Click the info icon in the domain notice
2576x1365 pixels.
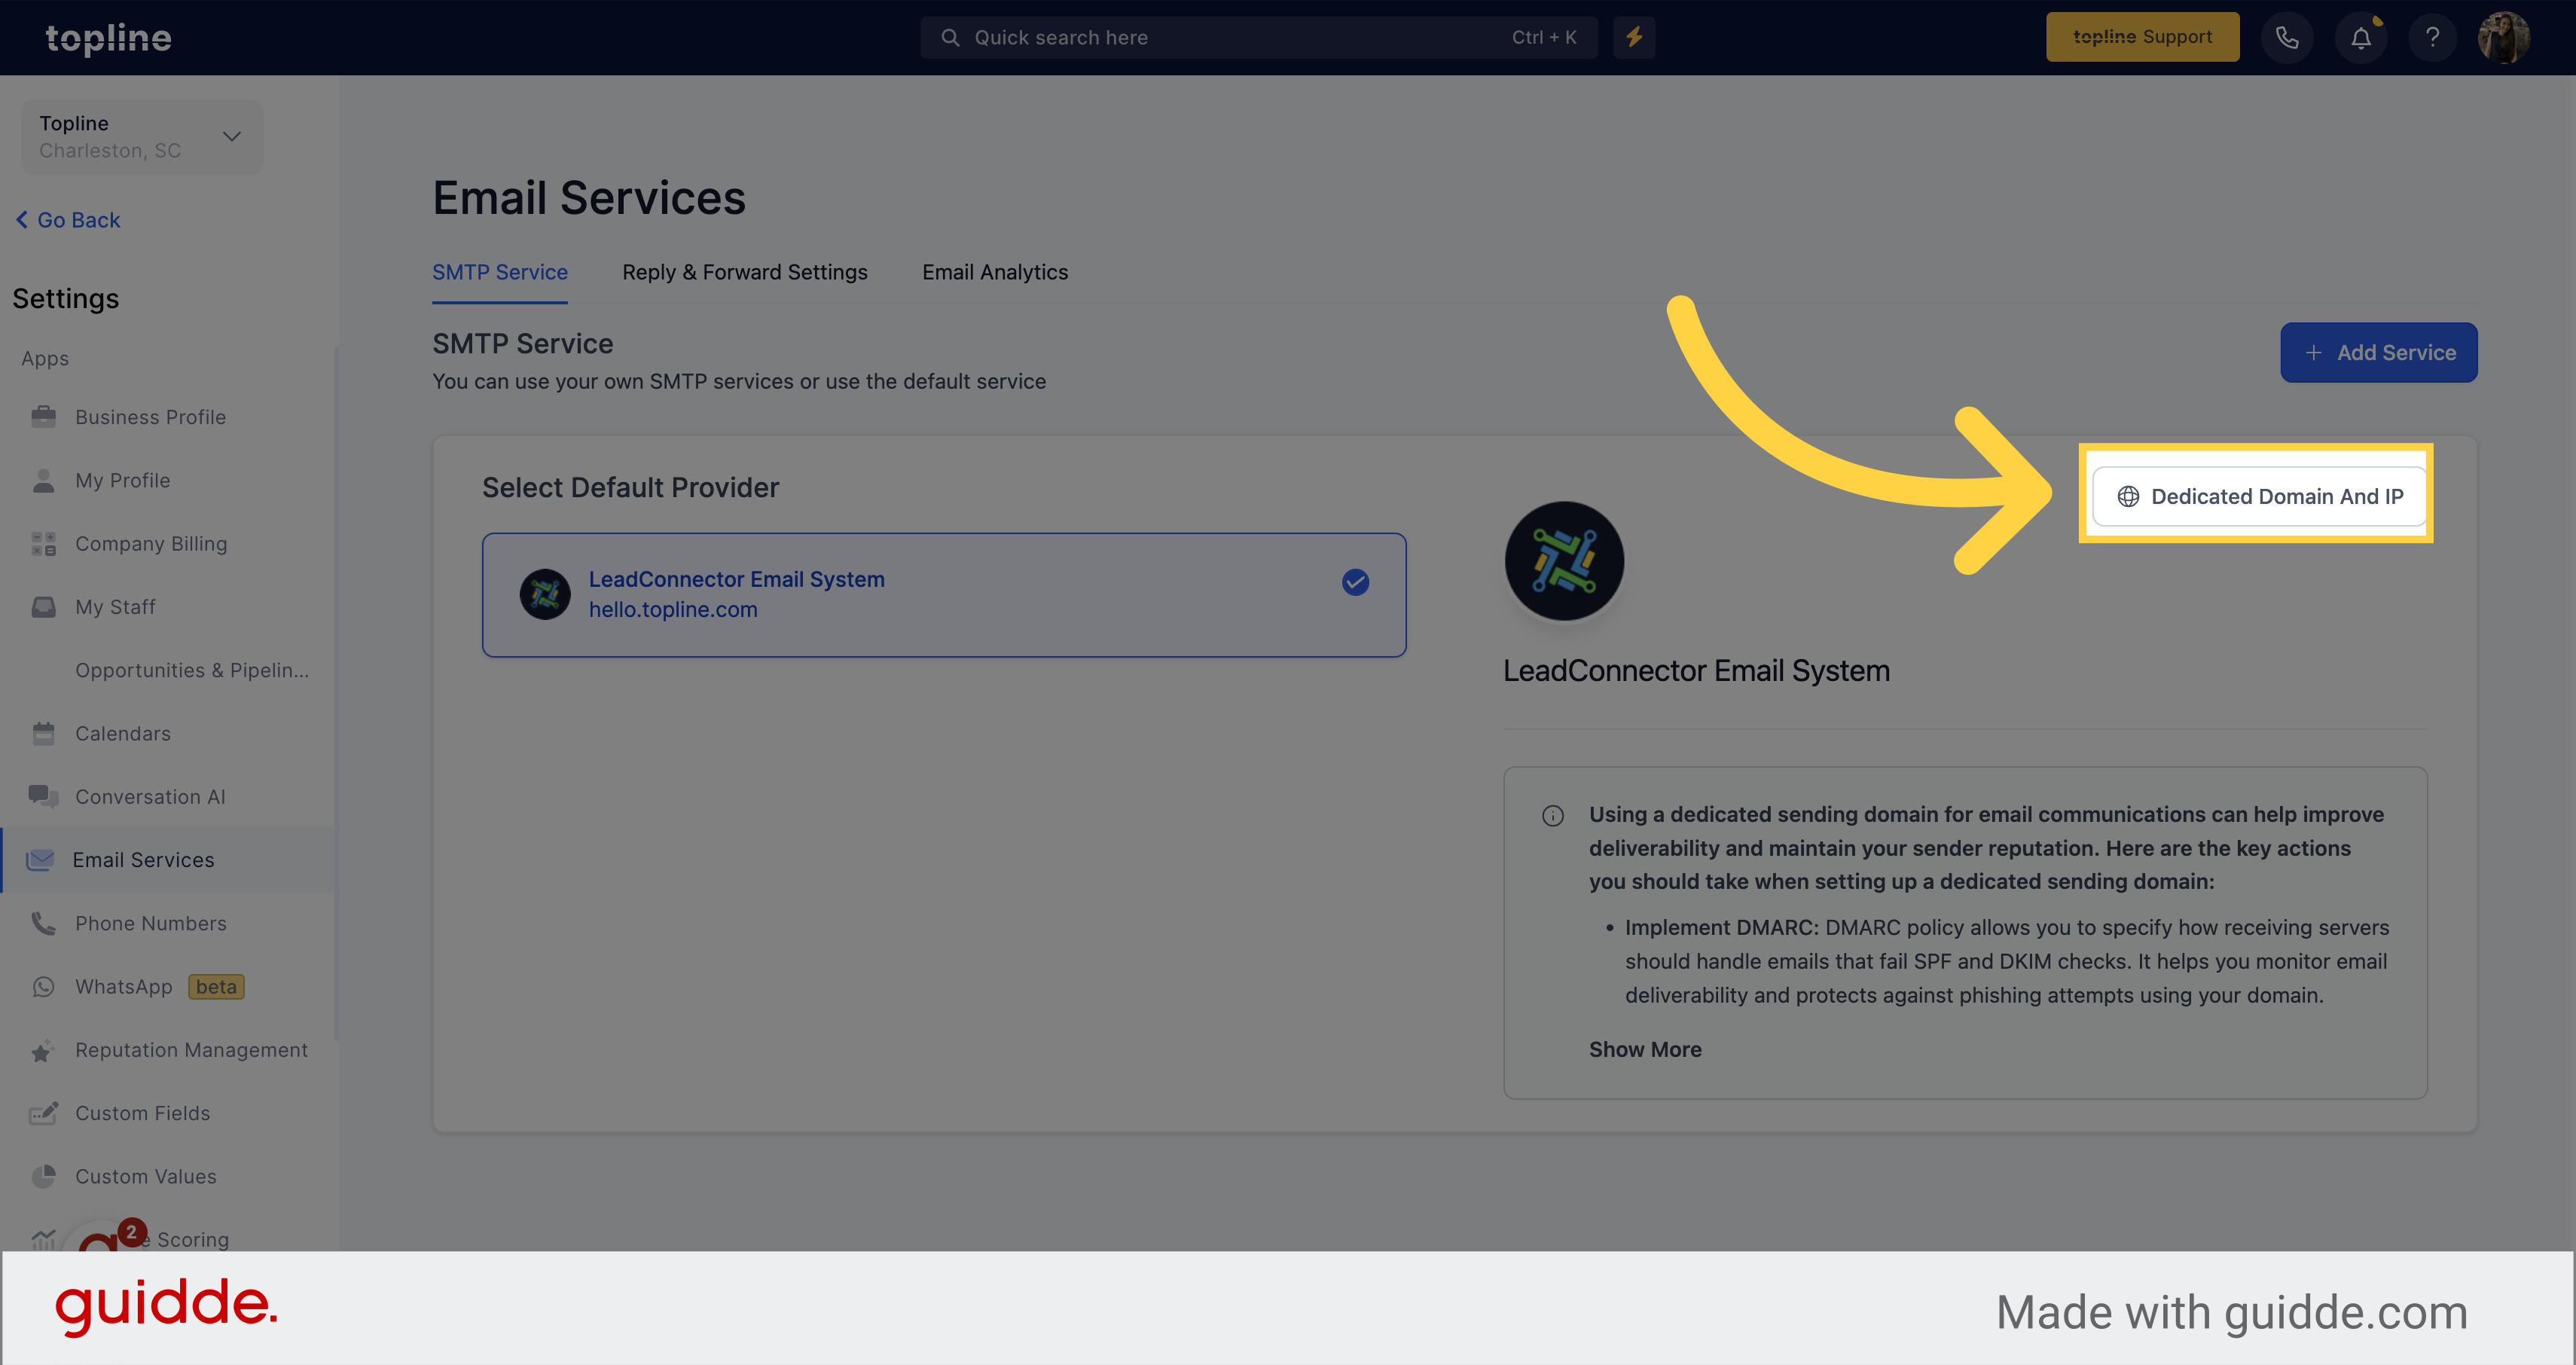tap(1552, 816)
